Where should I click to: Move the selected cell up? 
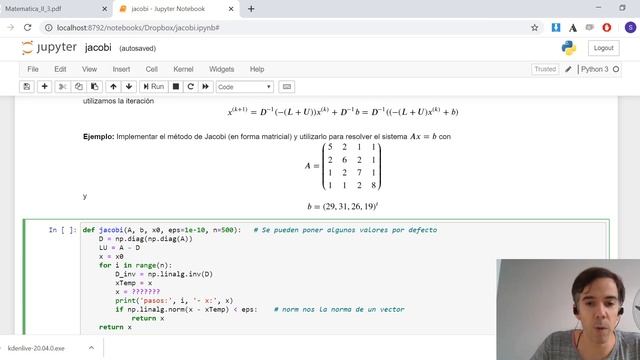tap(113, 87)
